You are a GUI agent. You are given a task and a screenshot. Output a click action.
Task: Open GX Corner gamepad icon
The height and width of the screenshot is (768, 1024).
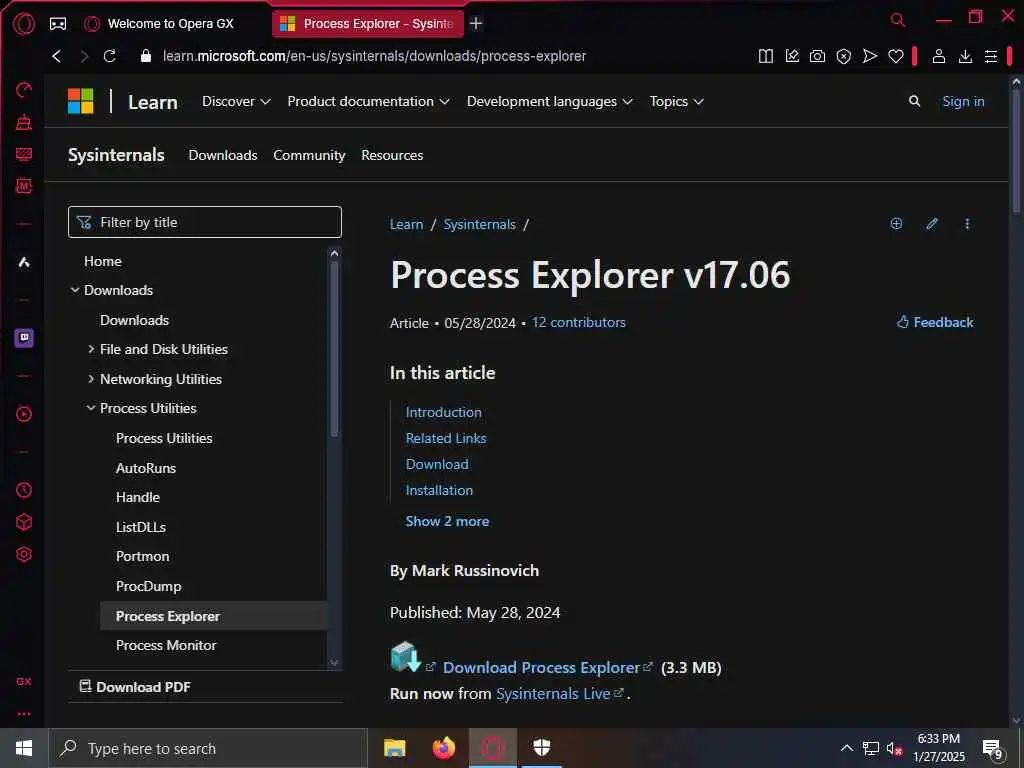(x=58, y=24)
